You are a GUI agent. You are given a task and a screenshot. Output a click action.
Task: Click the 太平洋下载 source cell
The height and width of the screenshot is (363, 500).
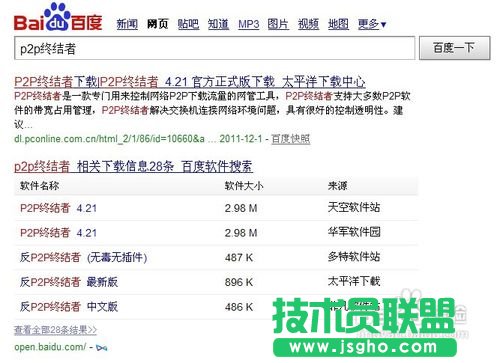pyautogui.click(x=354, y=281)
